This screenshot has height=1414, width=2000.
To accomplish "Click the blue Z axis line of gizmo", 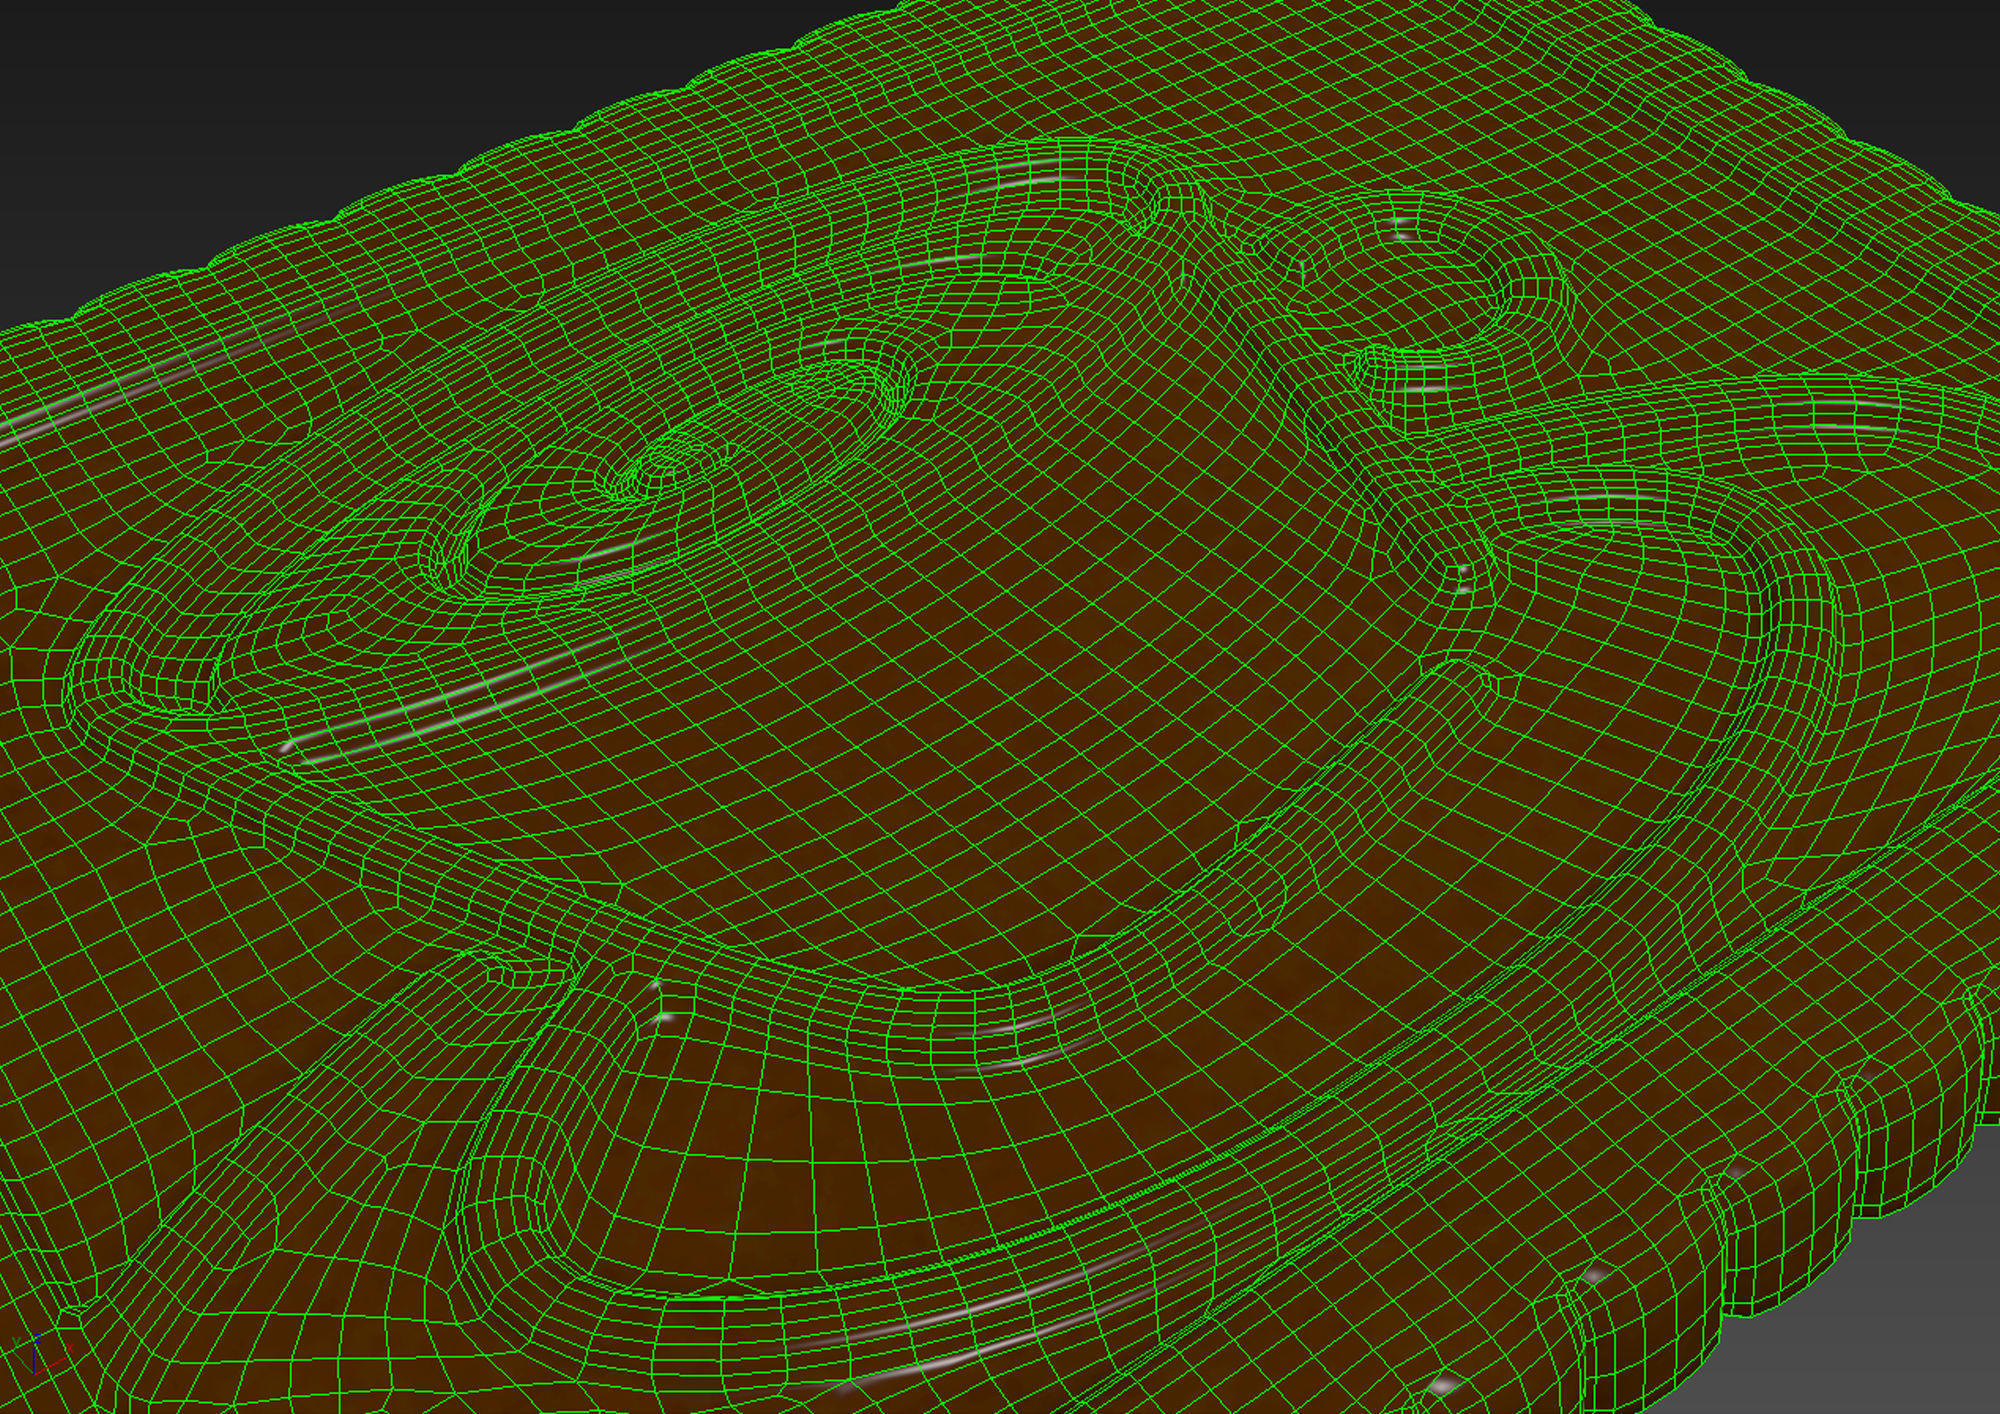I will (x=34, y=1360).
